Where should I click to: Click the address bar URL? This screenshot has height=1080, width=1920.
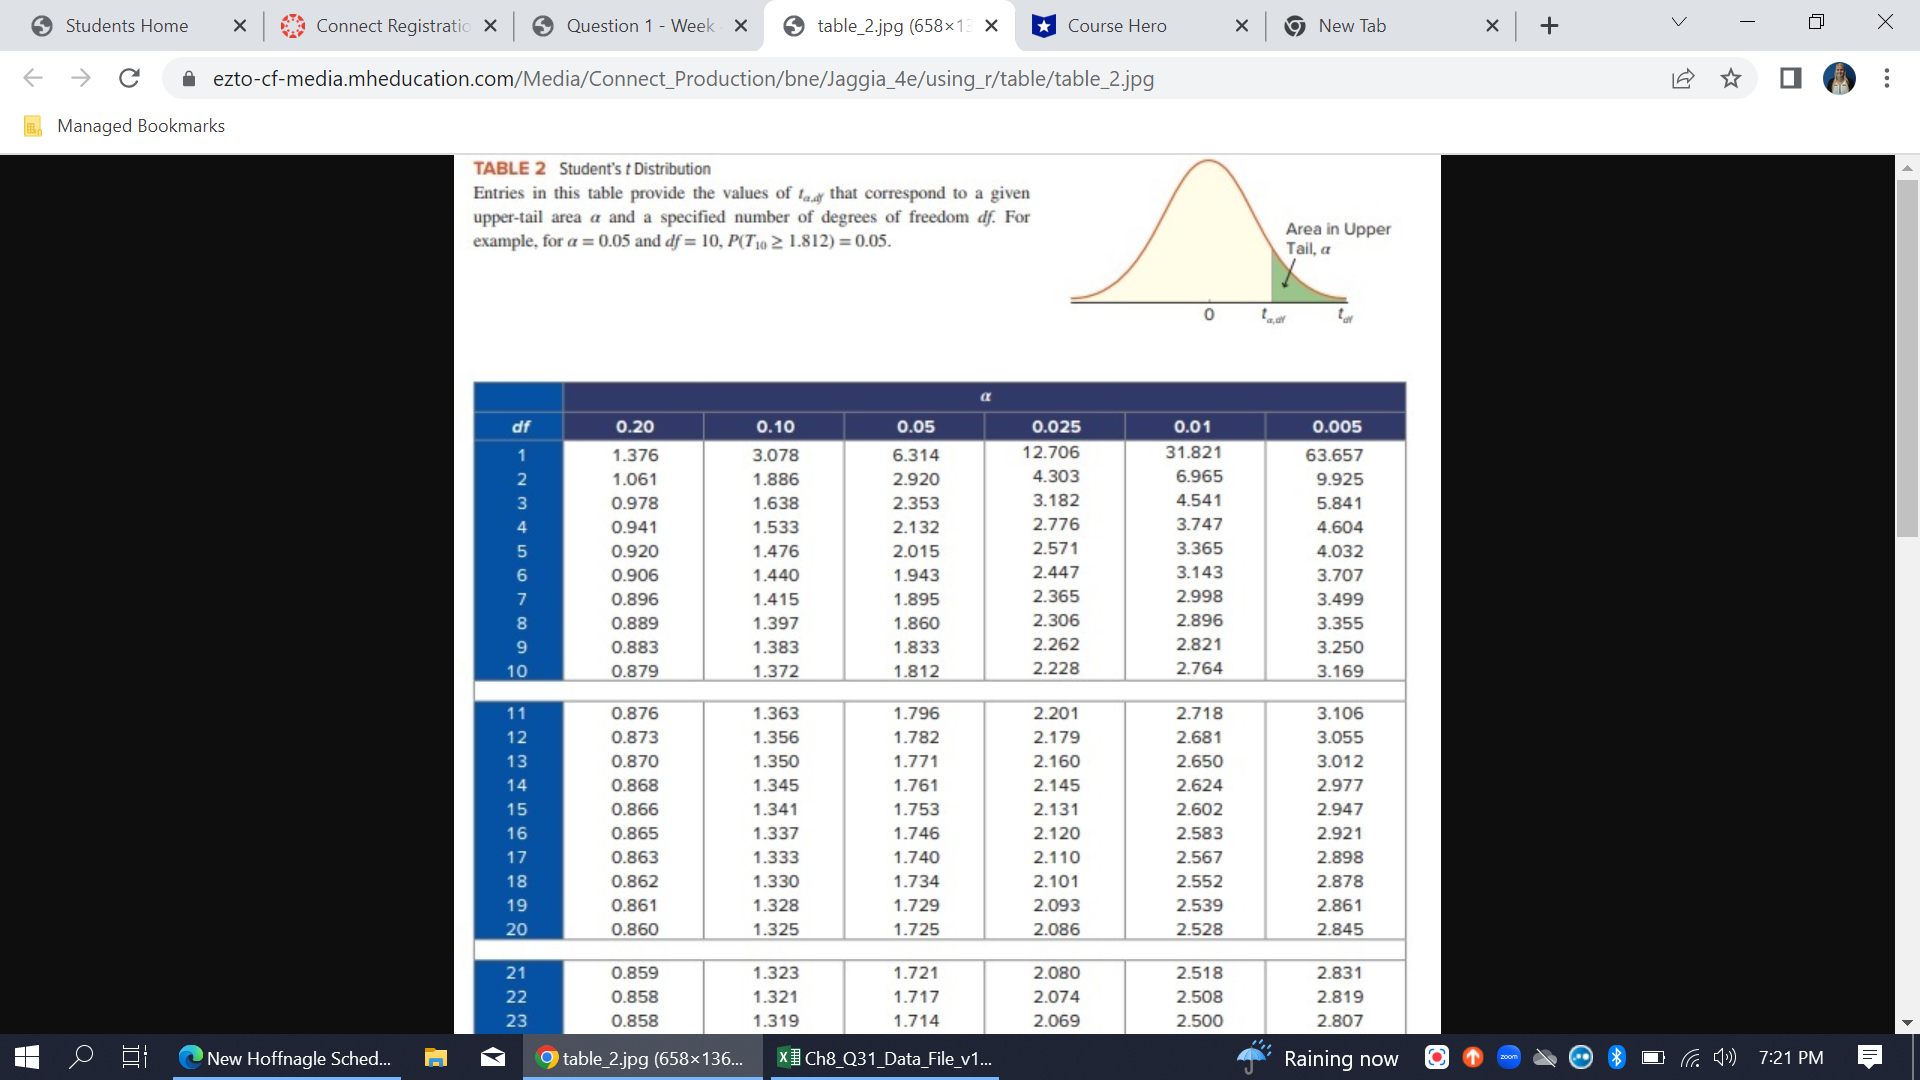(684, 78)
